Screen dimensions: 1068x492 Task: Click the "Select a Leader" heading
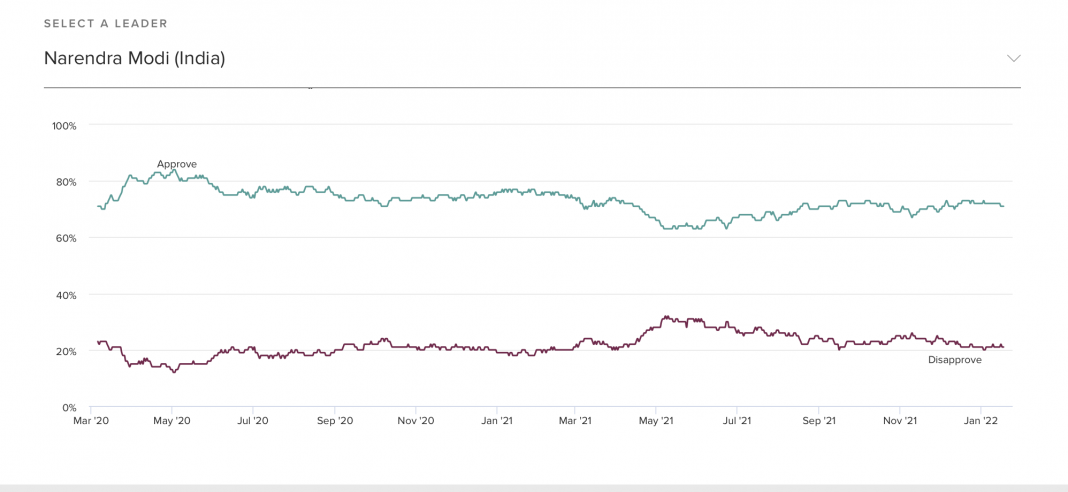coord(106,23)
